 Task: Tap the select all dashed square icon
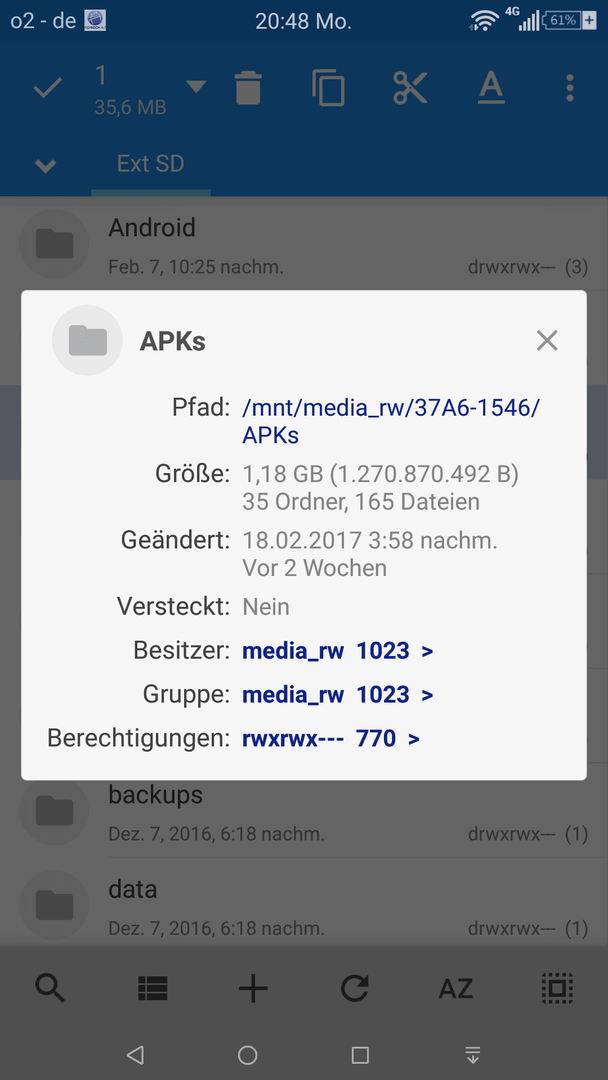(557, 989)
